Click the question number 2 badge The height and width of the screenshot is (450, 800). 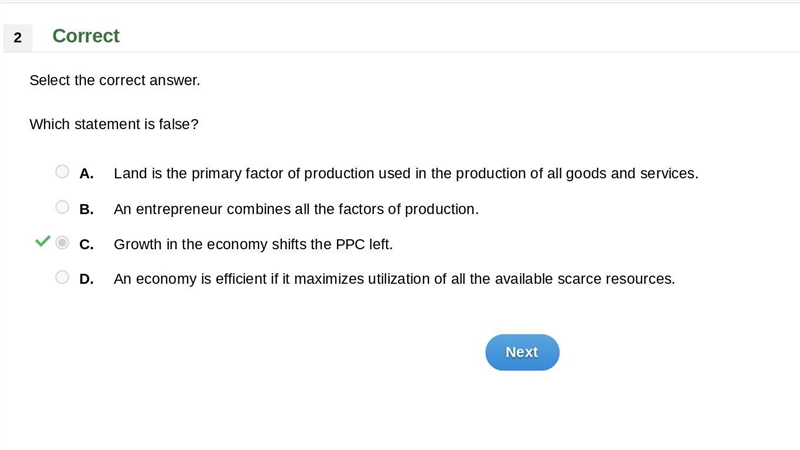pos(18,38)
